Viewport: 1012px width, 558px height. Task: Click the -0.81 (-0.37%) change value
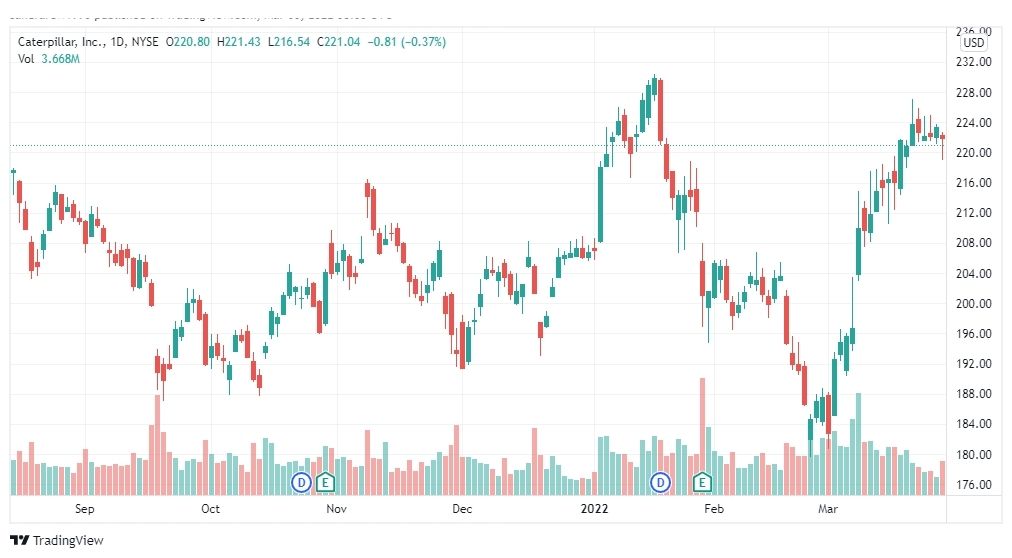tap(407, 42)
